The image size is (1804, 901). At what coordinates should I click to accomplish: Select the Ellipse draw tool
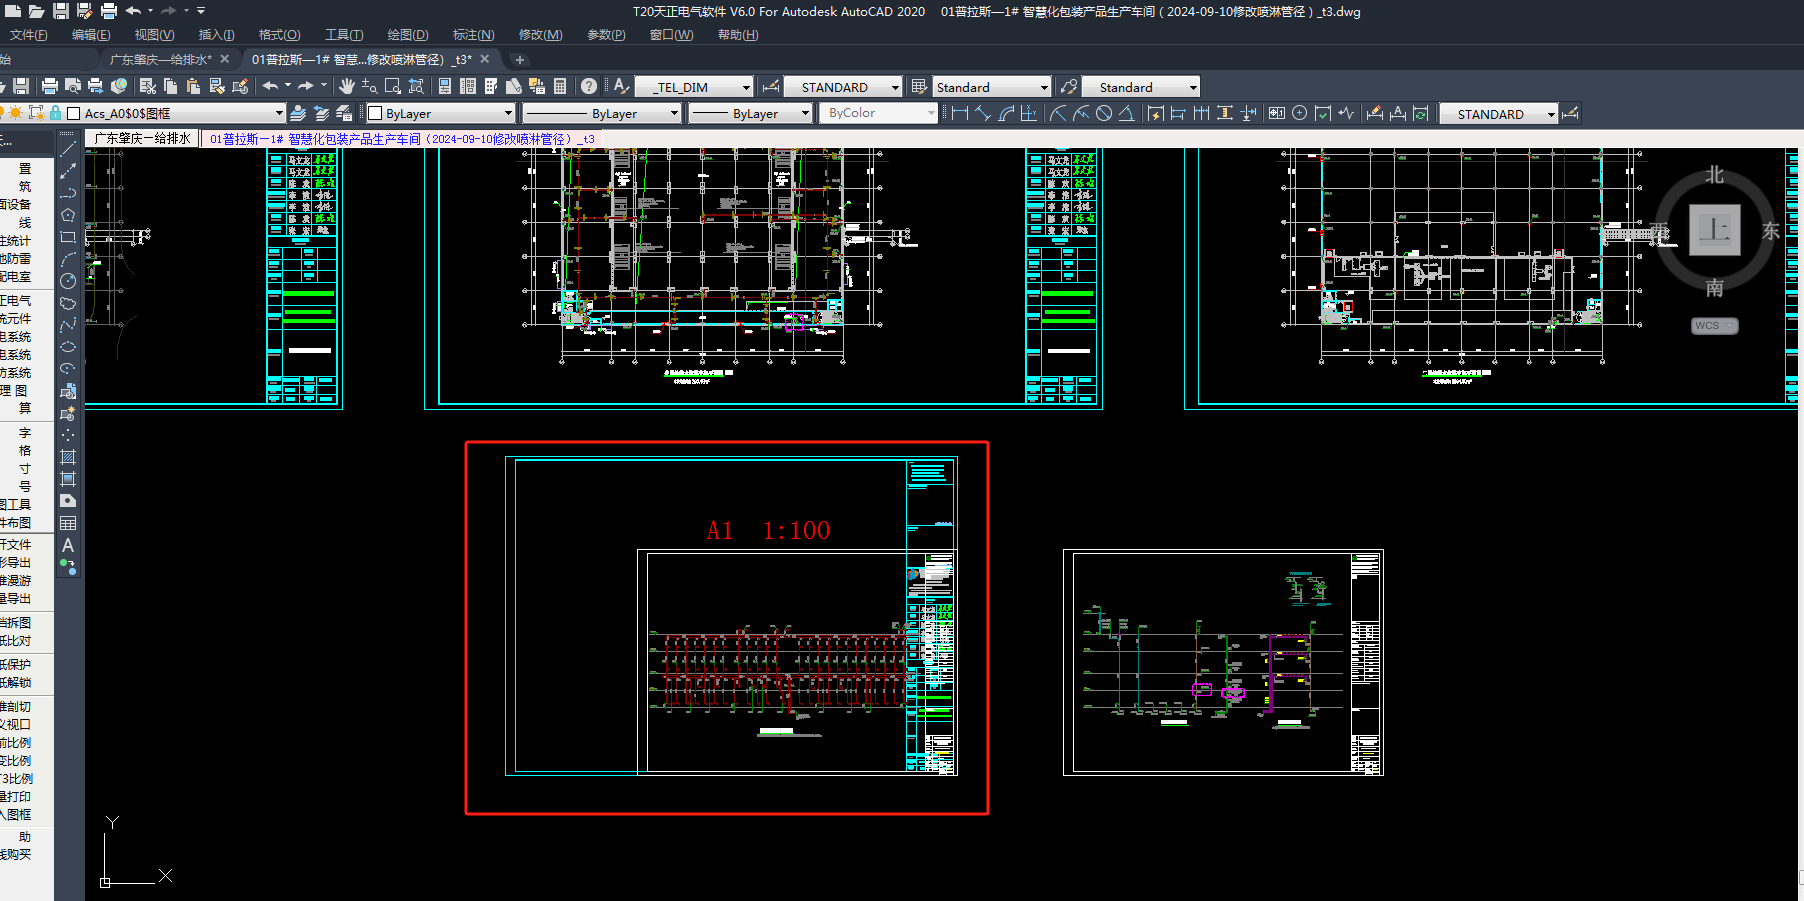click(x=68, y=347)
